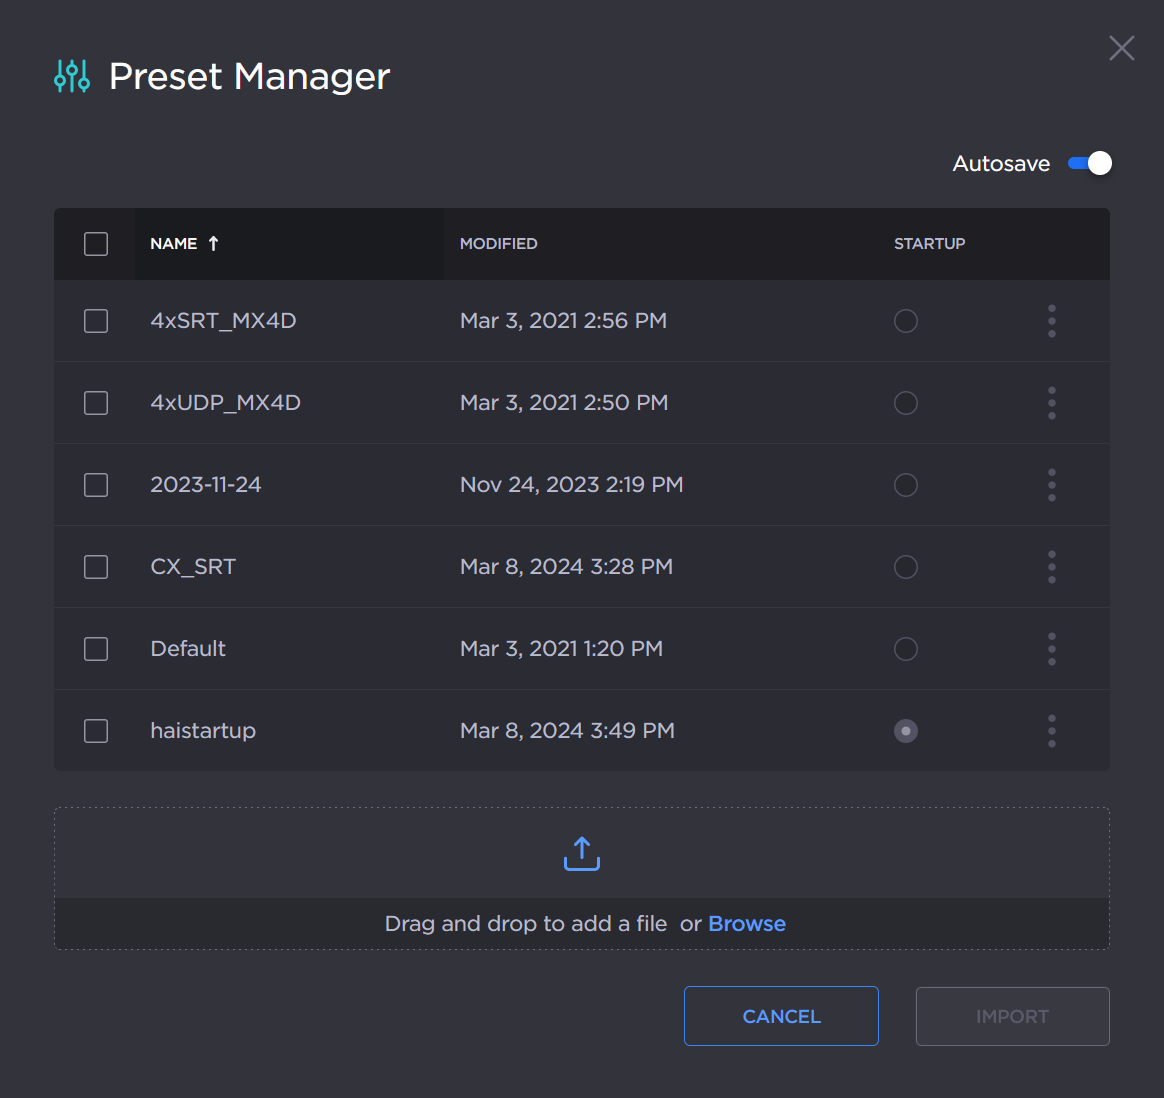Sort the list by Modified column
Image resolution: width=1164 pixels, height=1098 pixels.
pos(498,244)
